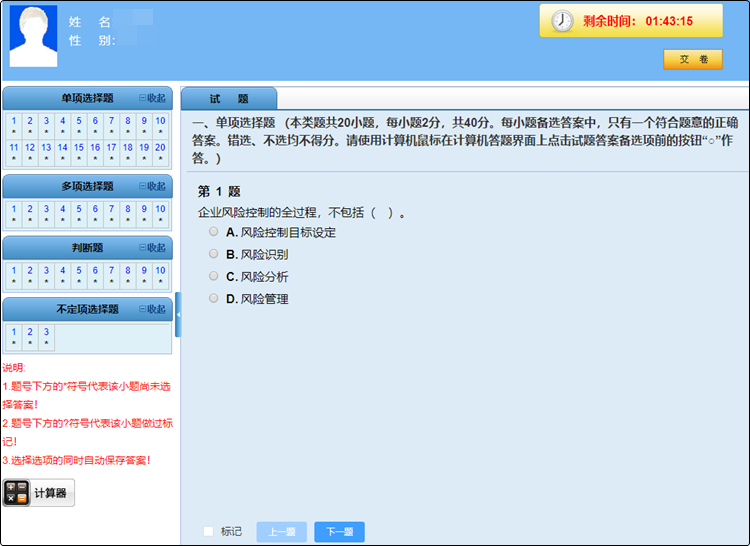Click the 姓名 label in header
The height and width of the screenshot is (546, 750).
click(89, 22)
